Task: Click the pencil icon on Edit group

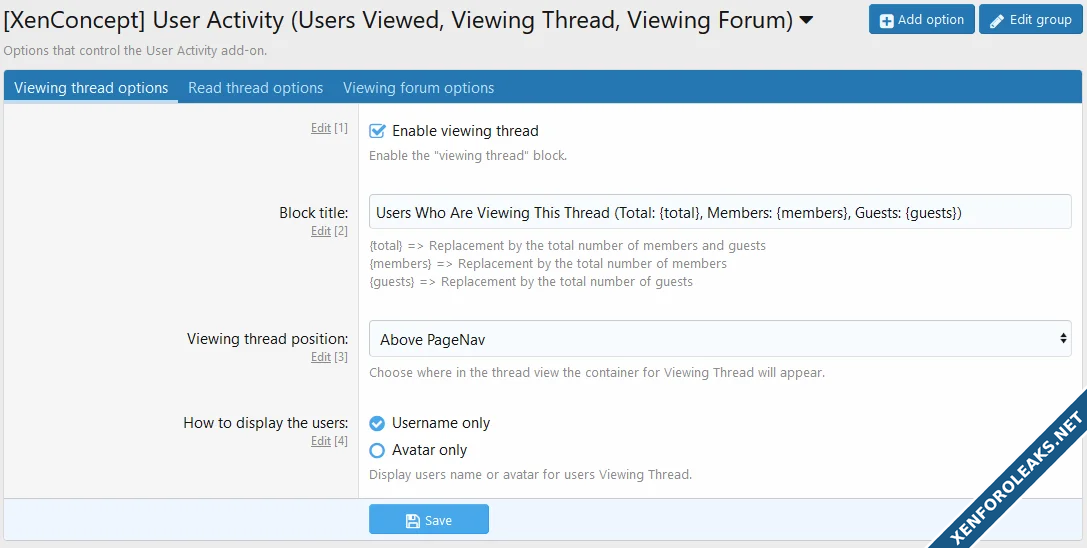Action: tap(996, 20)
